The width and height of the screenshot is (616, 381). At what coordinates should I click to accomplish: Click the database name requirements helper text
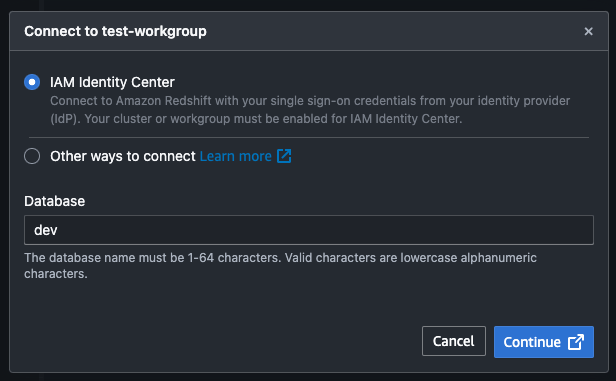tap(280, 266)
